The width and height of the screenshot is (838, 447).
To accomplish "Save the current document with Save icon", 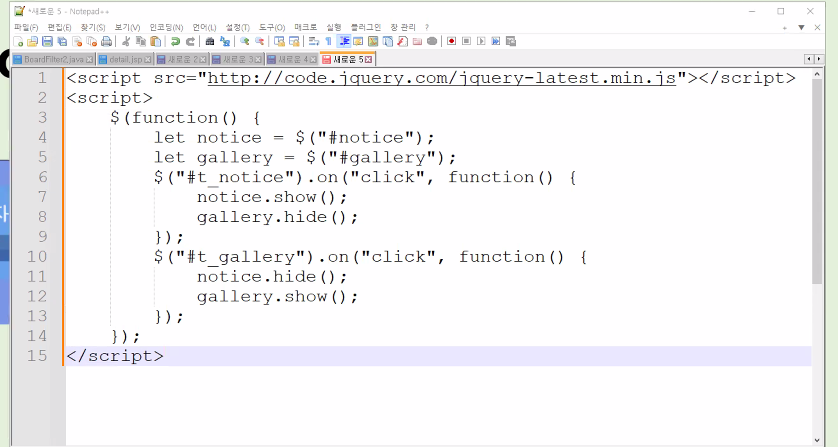I will (x=47, y=41).
